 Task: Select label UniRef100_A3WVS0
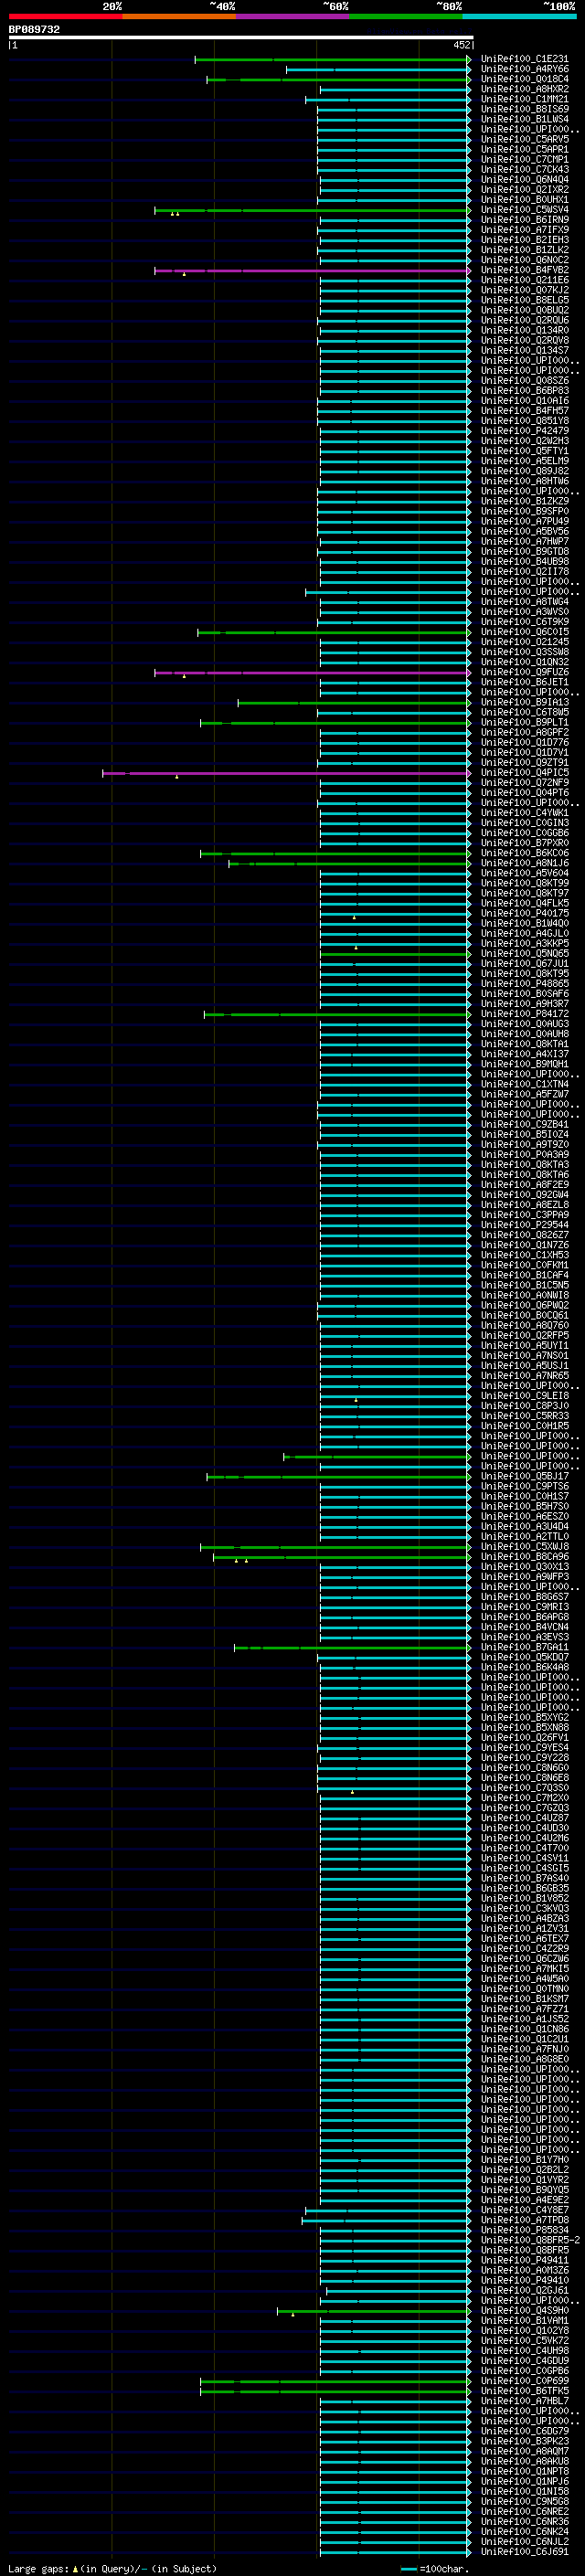(x=524, y=612)
